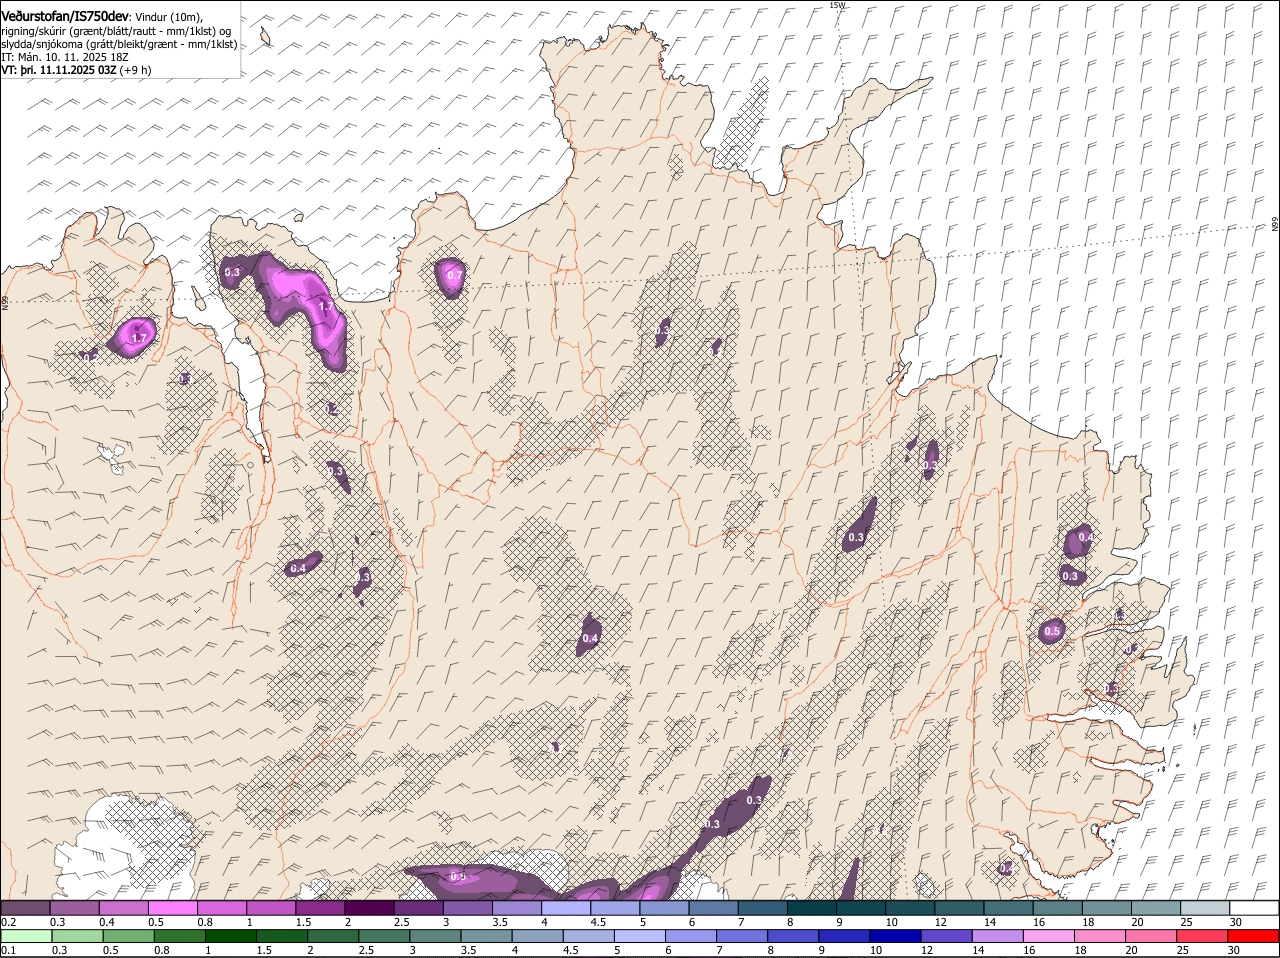Click the 'rigning/skúrir' description text

tap(34, 31)
